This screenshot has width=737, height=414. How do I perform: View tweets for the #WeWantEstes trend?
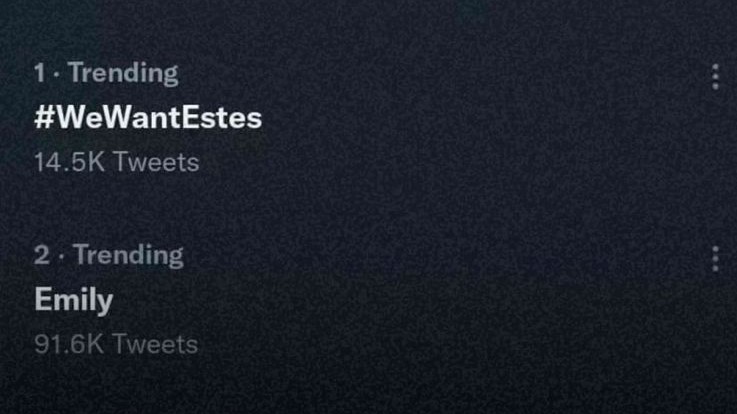click(148, 117)
